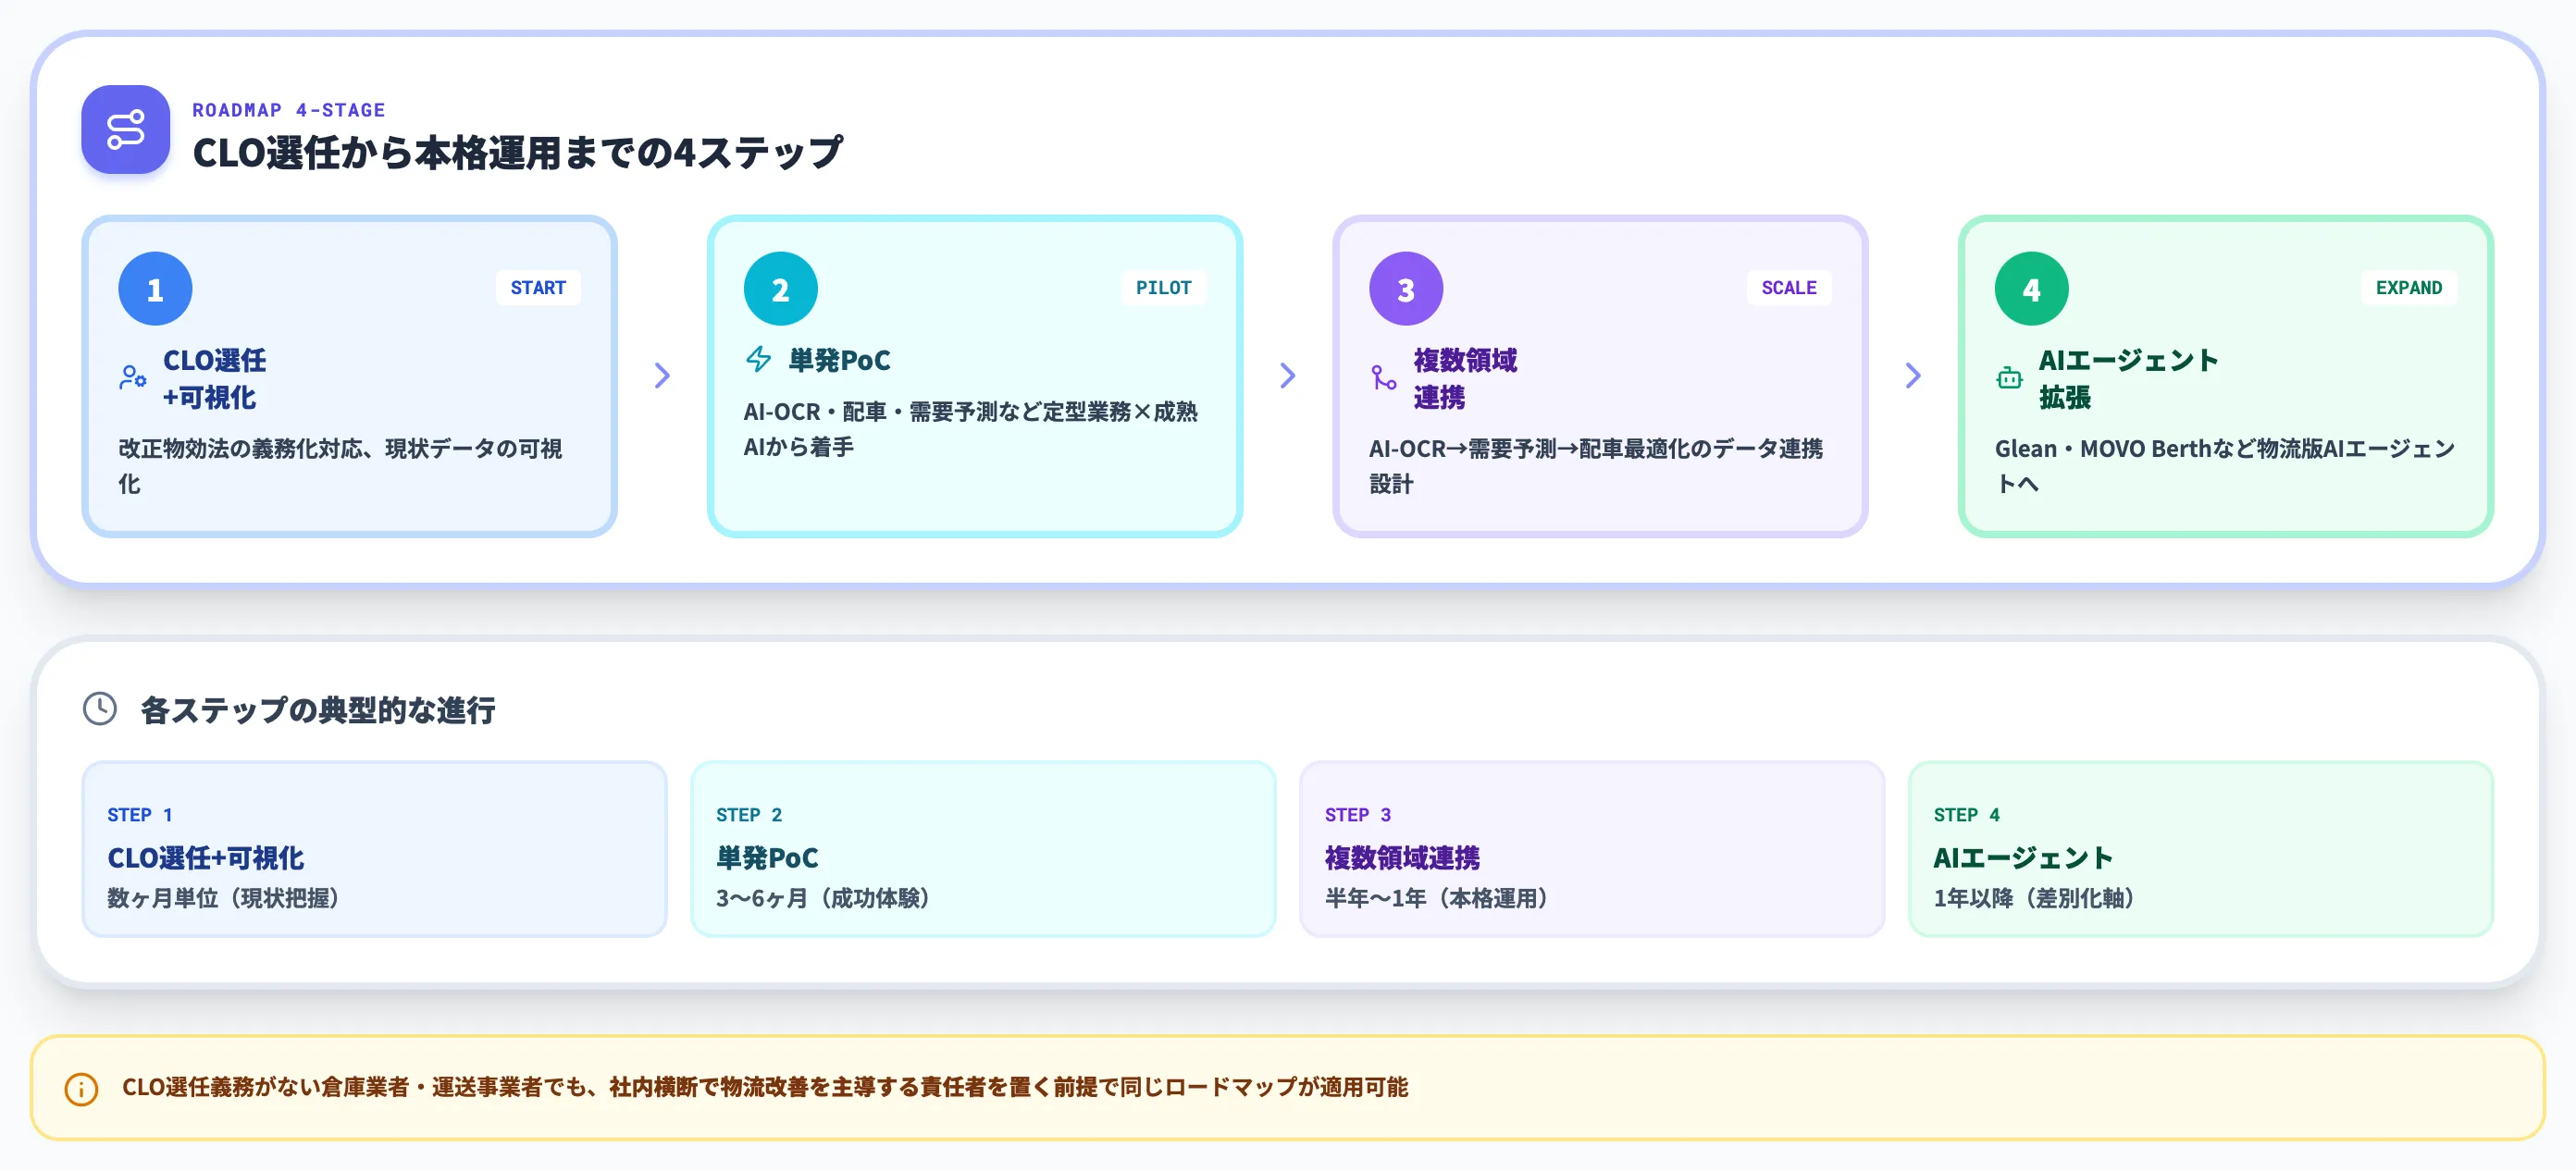Click the PILOT badge on card 2

pyautogui.click(x=1163, y=288)
